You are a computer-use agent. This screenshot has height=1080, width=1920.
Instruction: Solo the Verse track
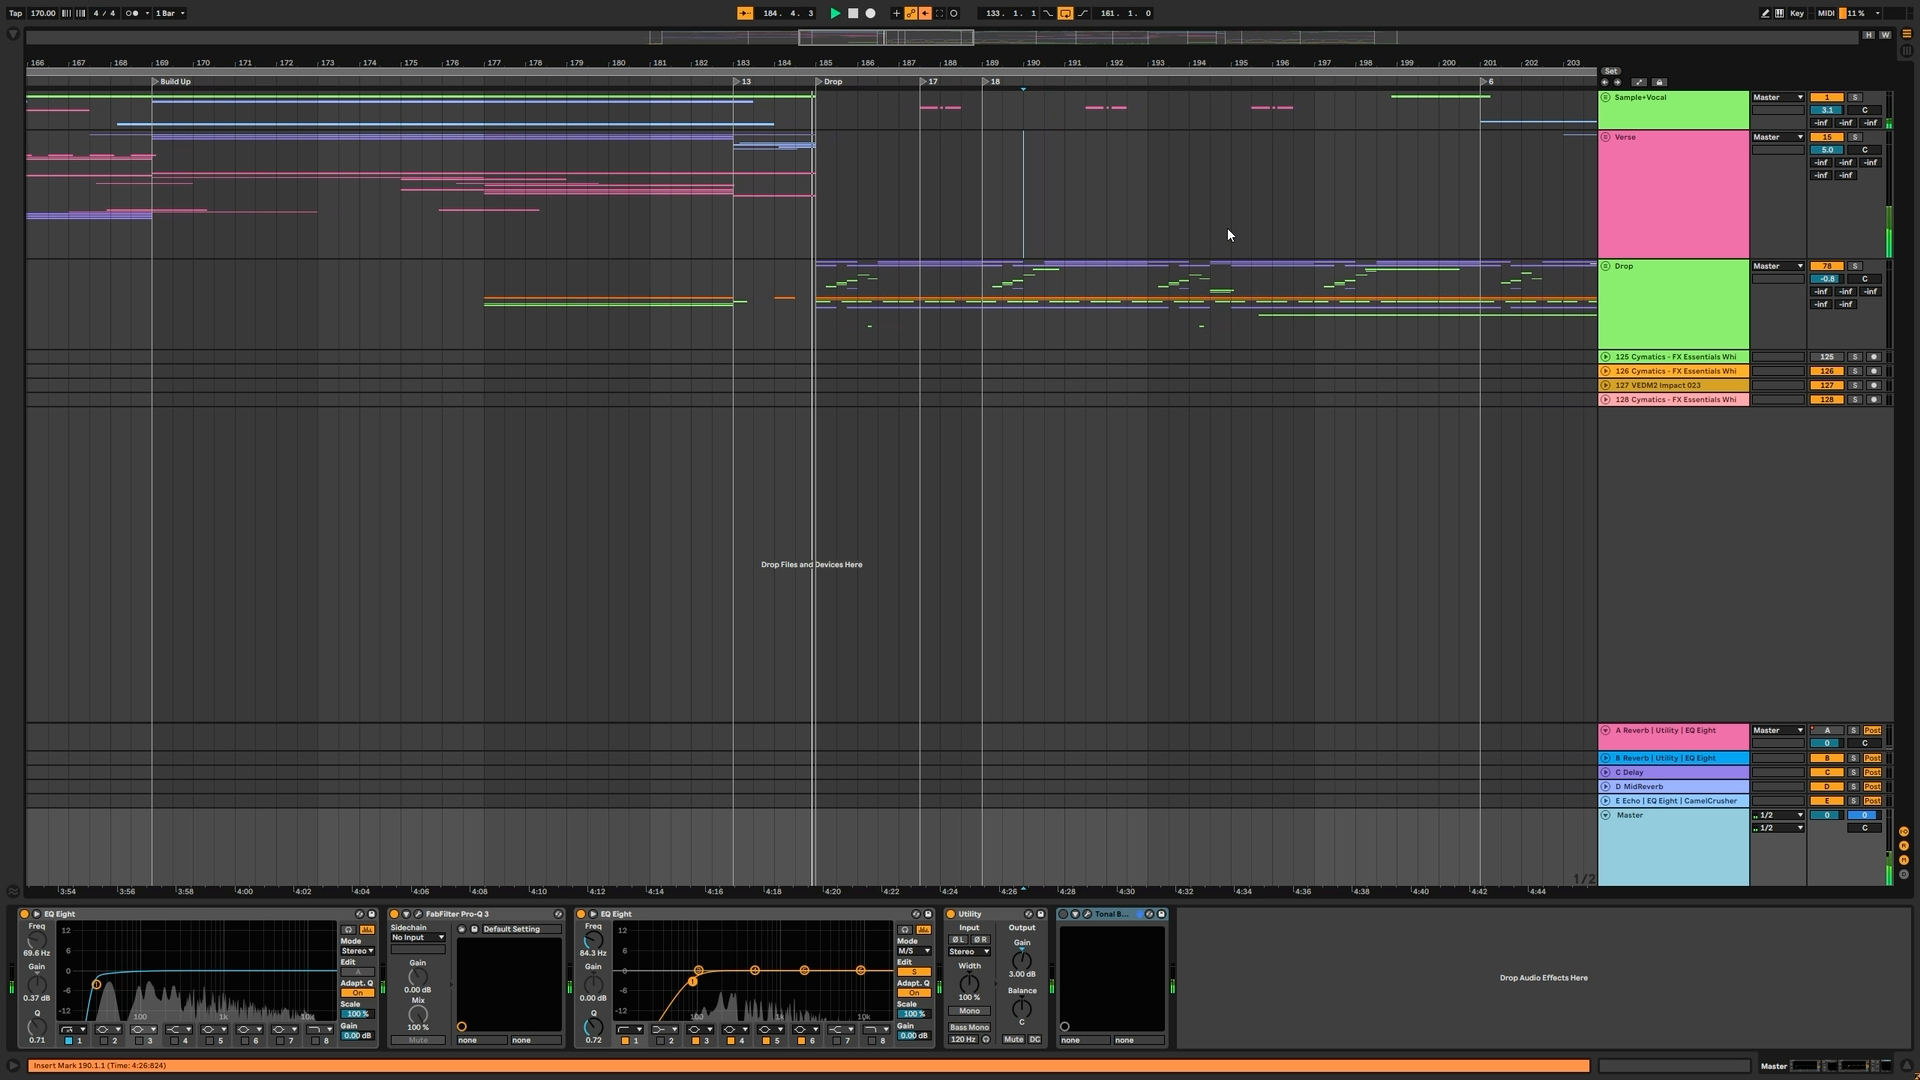[1854, 137]
